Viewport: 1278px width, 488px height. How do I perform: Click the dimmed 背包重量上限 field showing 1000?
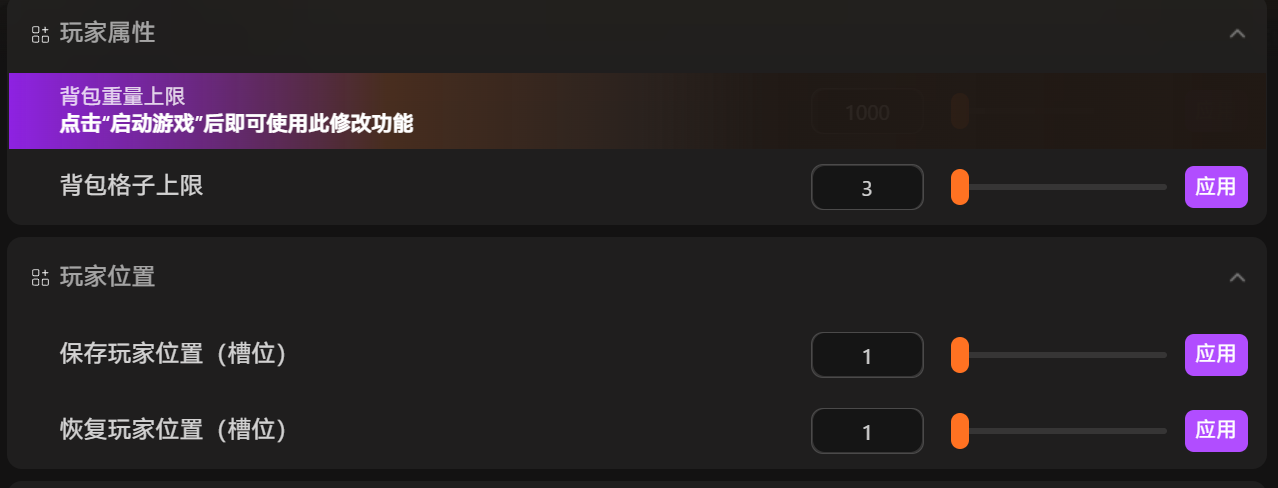click(x=866, y=111)
